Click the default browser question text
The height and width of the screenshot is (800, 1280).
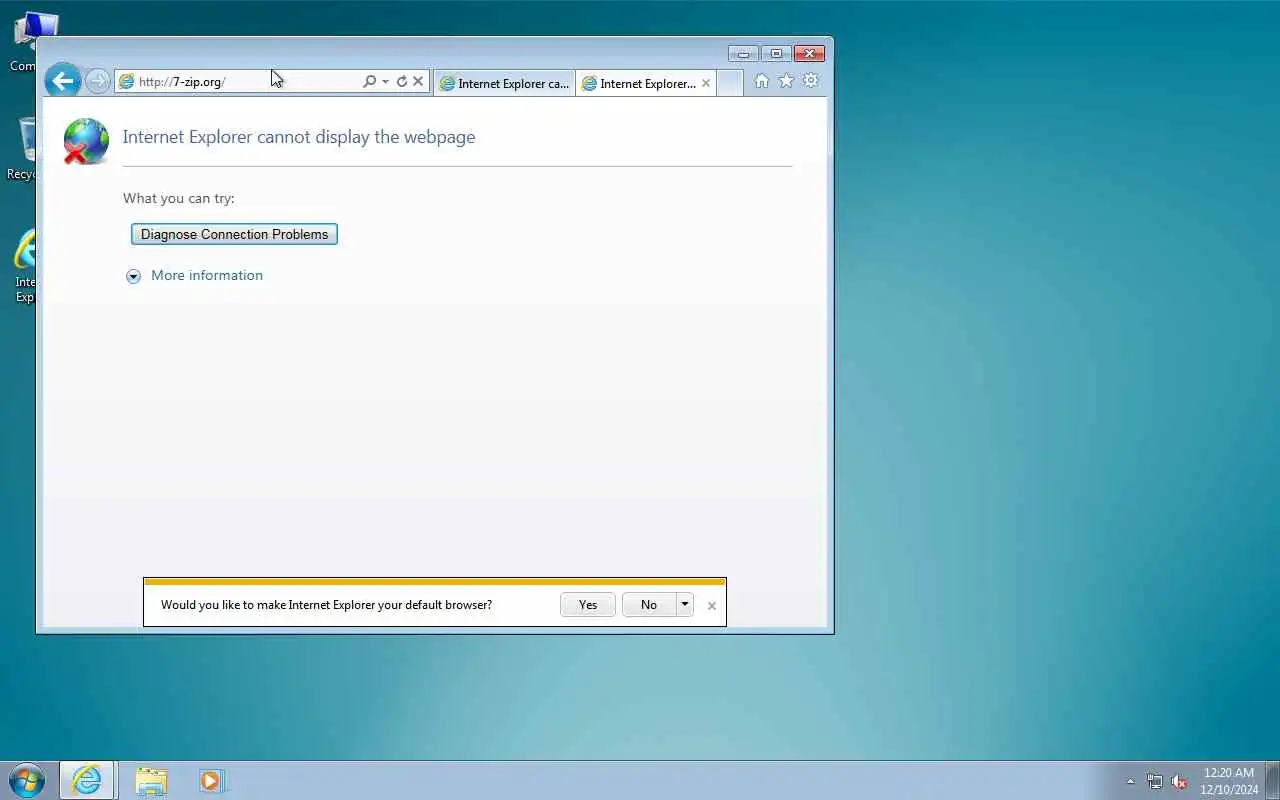[x=326, y=605]
